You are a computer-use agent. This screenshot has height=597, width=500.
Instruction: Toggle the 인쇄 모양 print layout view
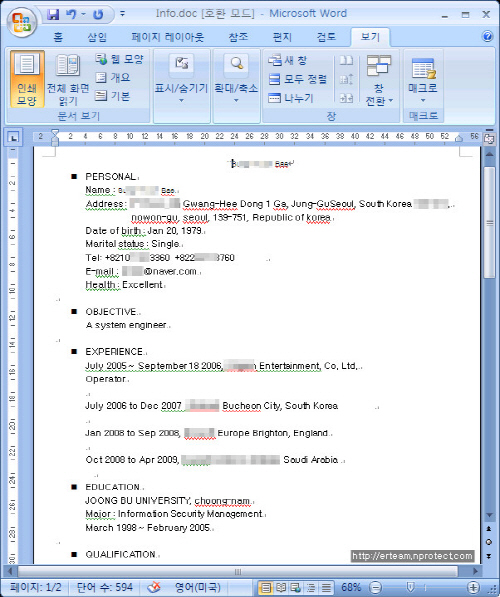click(27, 79)
